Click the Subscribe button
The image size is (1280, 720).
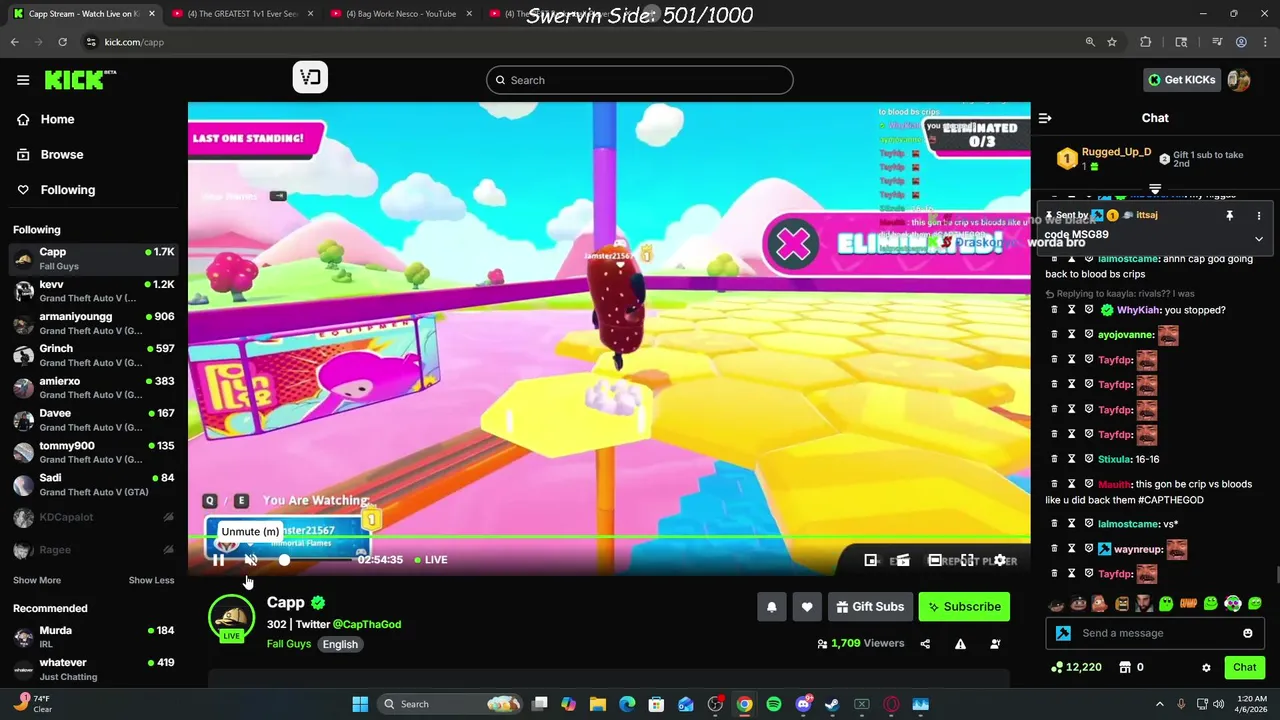[964, 607]
